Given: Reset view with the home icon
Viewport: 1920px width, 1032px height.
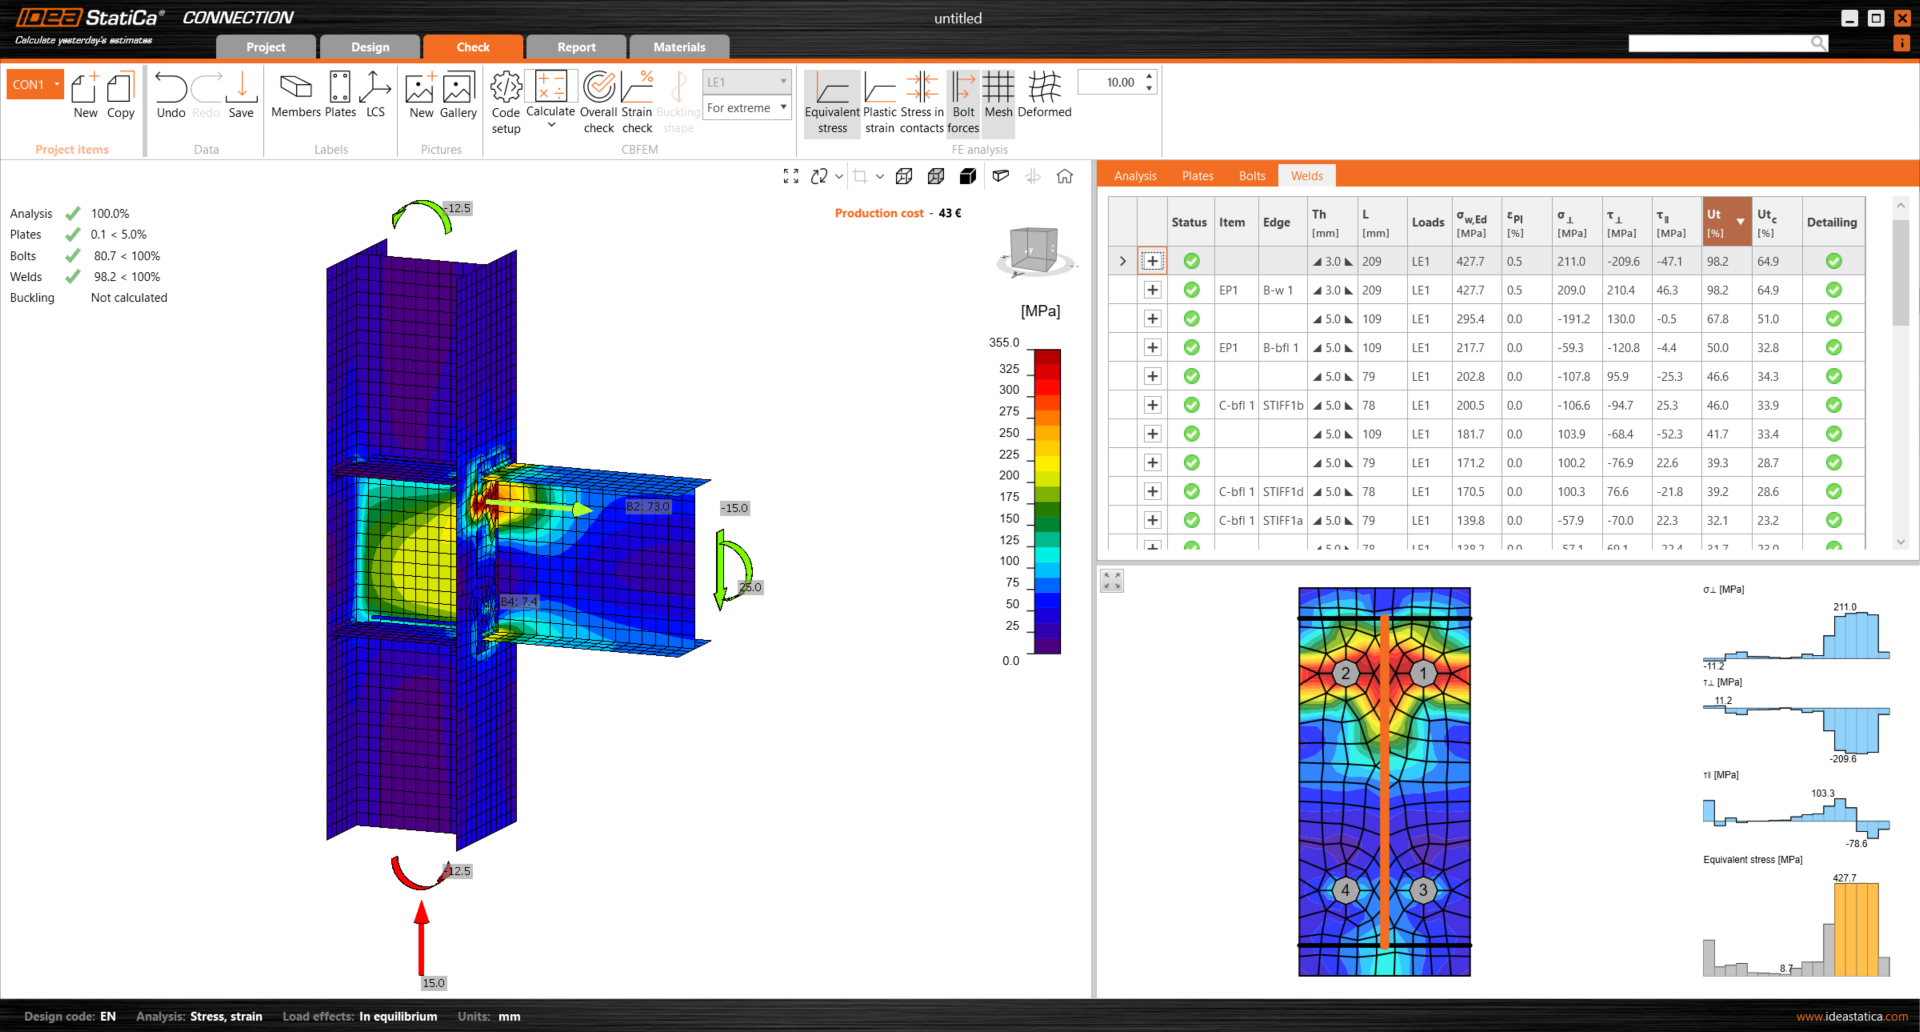Looking at the screenshot, I should (x=1065, y=177).
